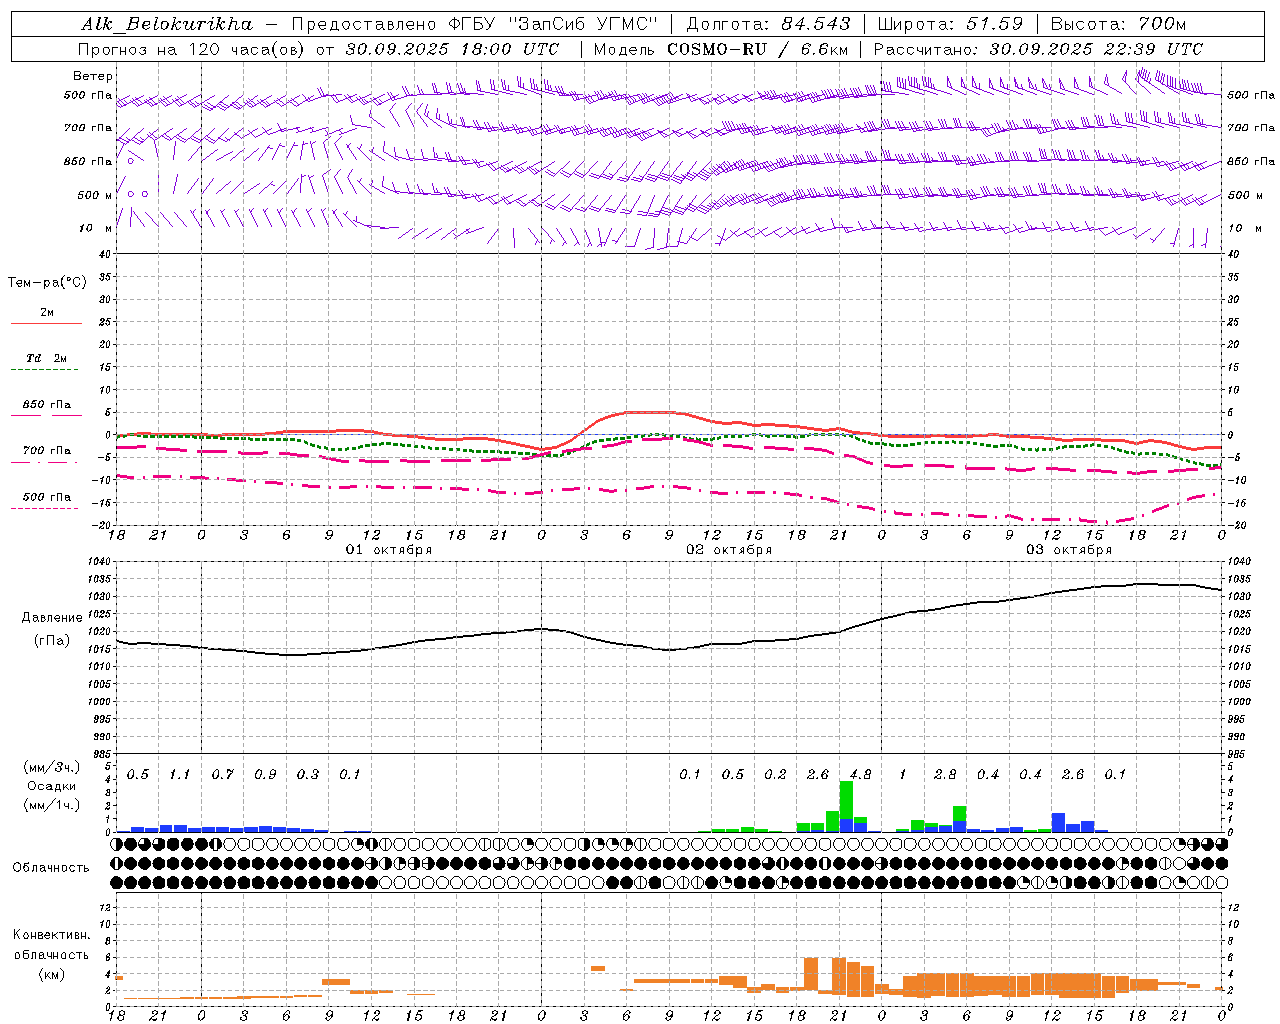Screen dimensions: 1280x1024
Task: Click the Облачность cloudiness row label
Action: coord(51,868)
